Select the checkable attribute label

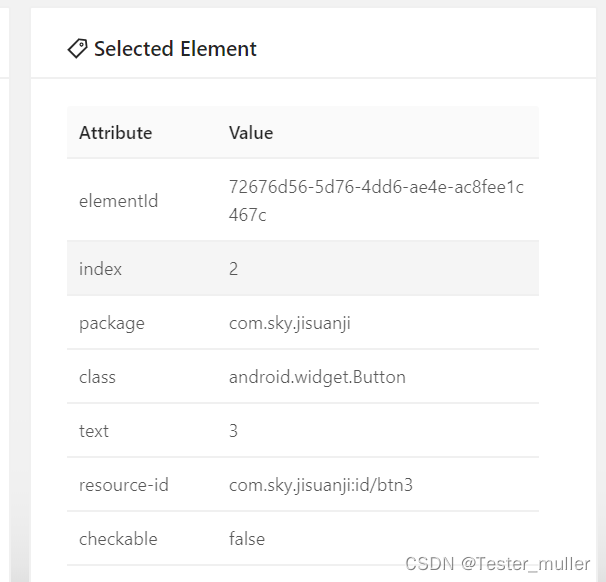coord(118,539)
